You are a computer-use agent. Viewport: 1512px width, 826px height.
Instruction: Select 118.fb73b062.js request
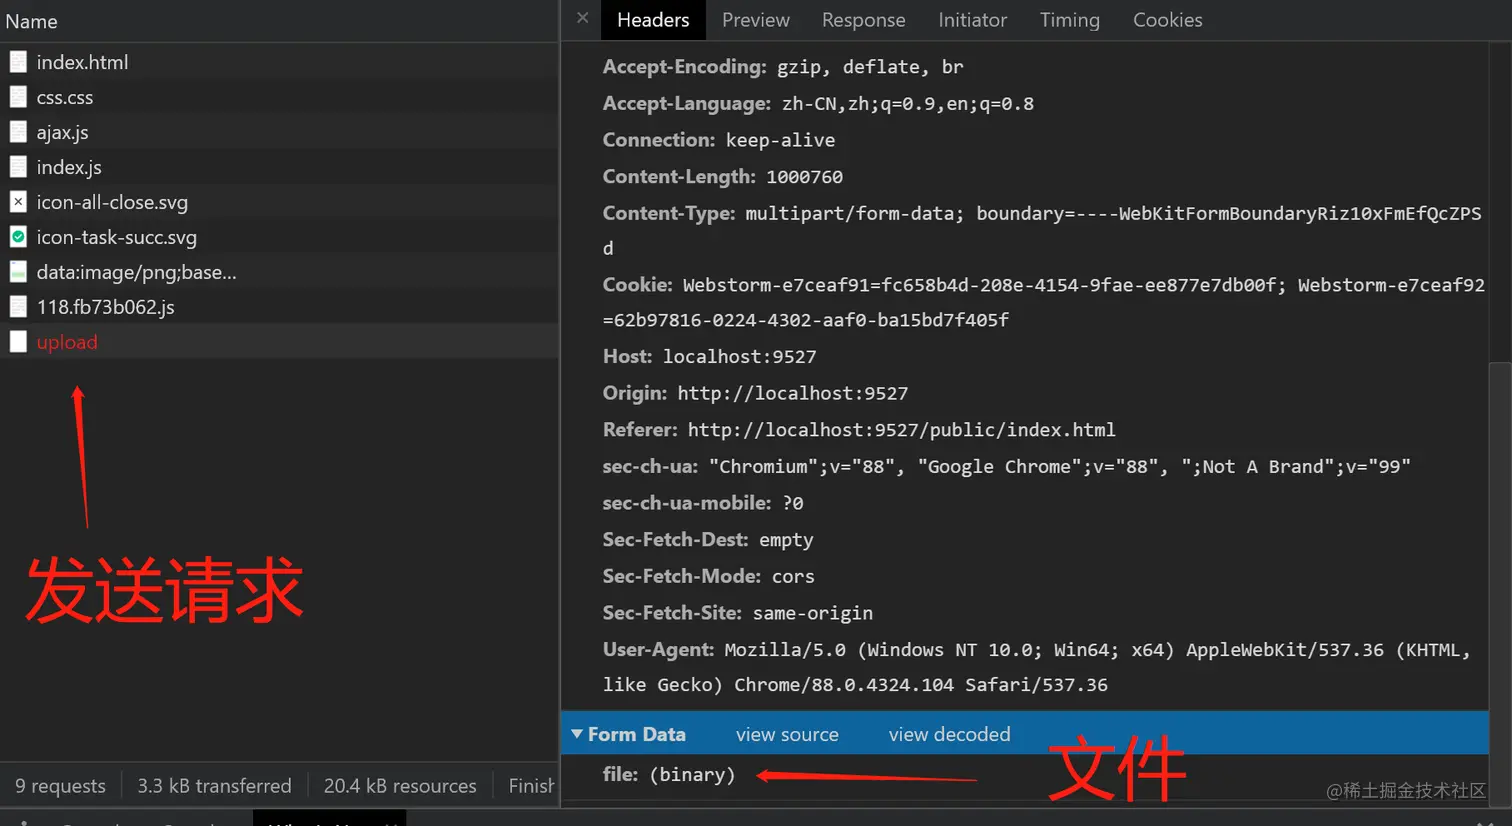click(x=279, y=307)
